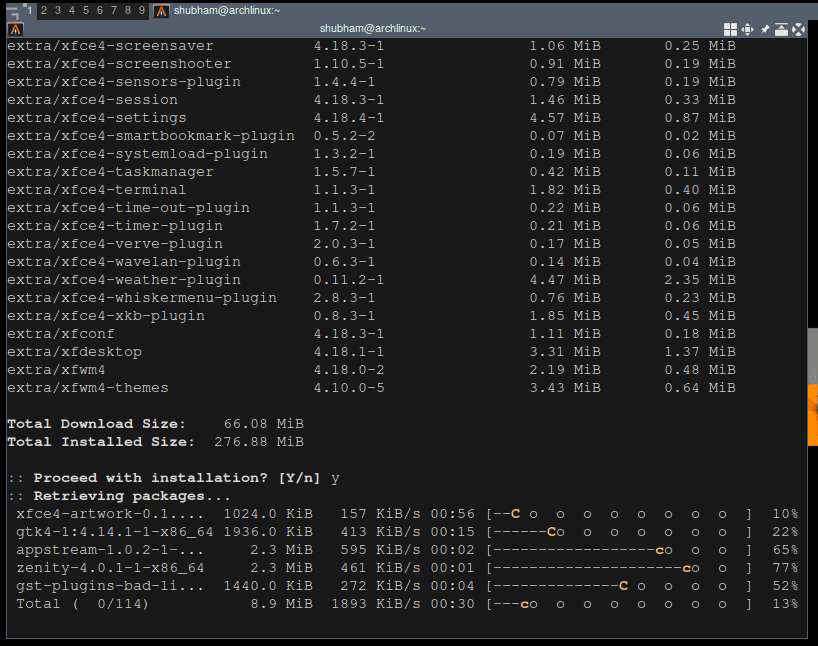Click the extra/xfdesktop package name
Viewport: 818px width, 646px height.
pyautogui.click(x=74, y=352)
